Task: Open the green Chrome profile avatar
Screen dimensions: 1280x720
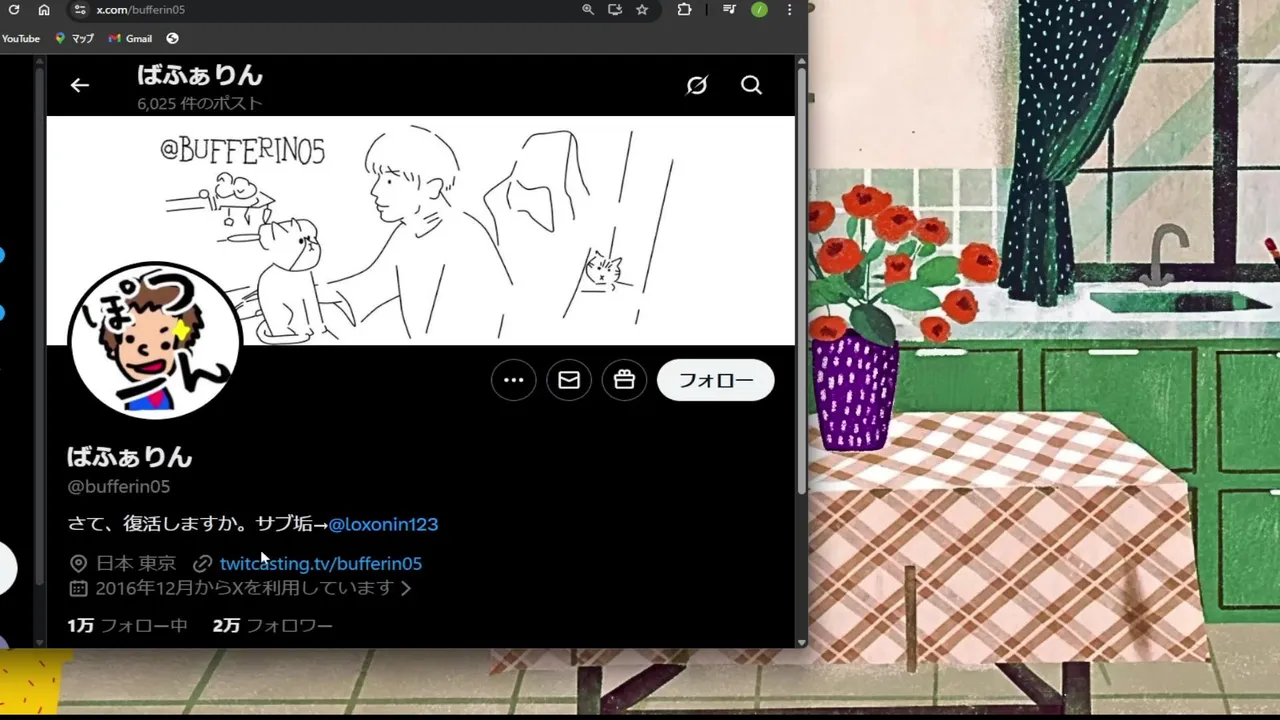Action: tap(760, 9)
